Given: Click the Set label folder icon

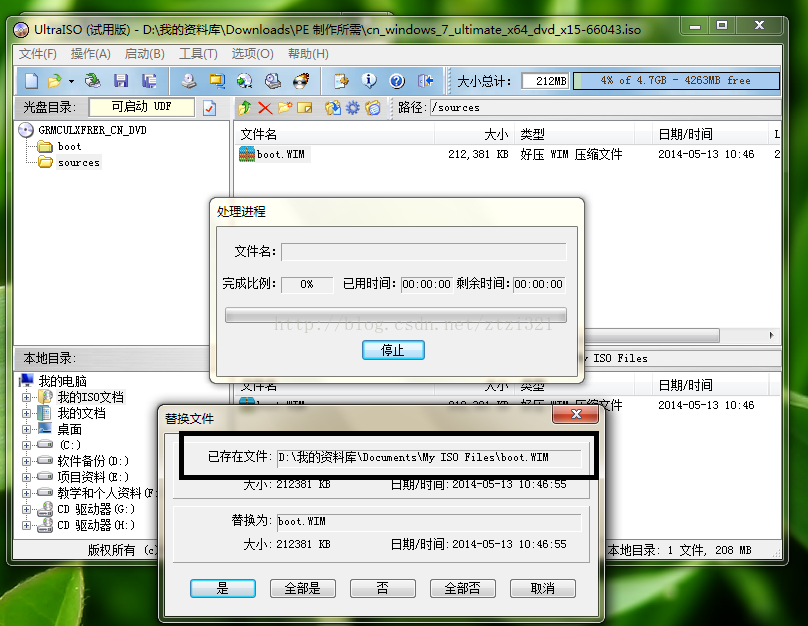Looking at the screenshot, I should (373, 108).
